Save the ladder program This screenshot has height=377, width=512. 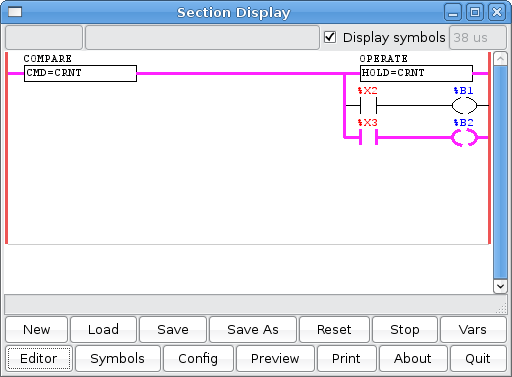(173, 329)
